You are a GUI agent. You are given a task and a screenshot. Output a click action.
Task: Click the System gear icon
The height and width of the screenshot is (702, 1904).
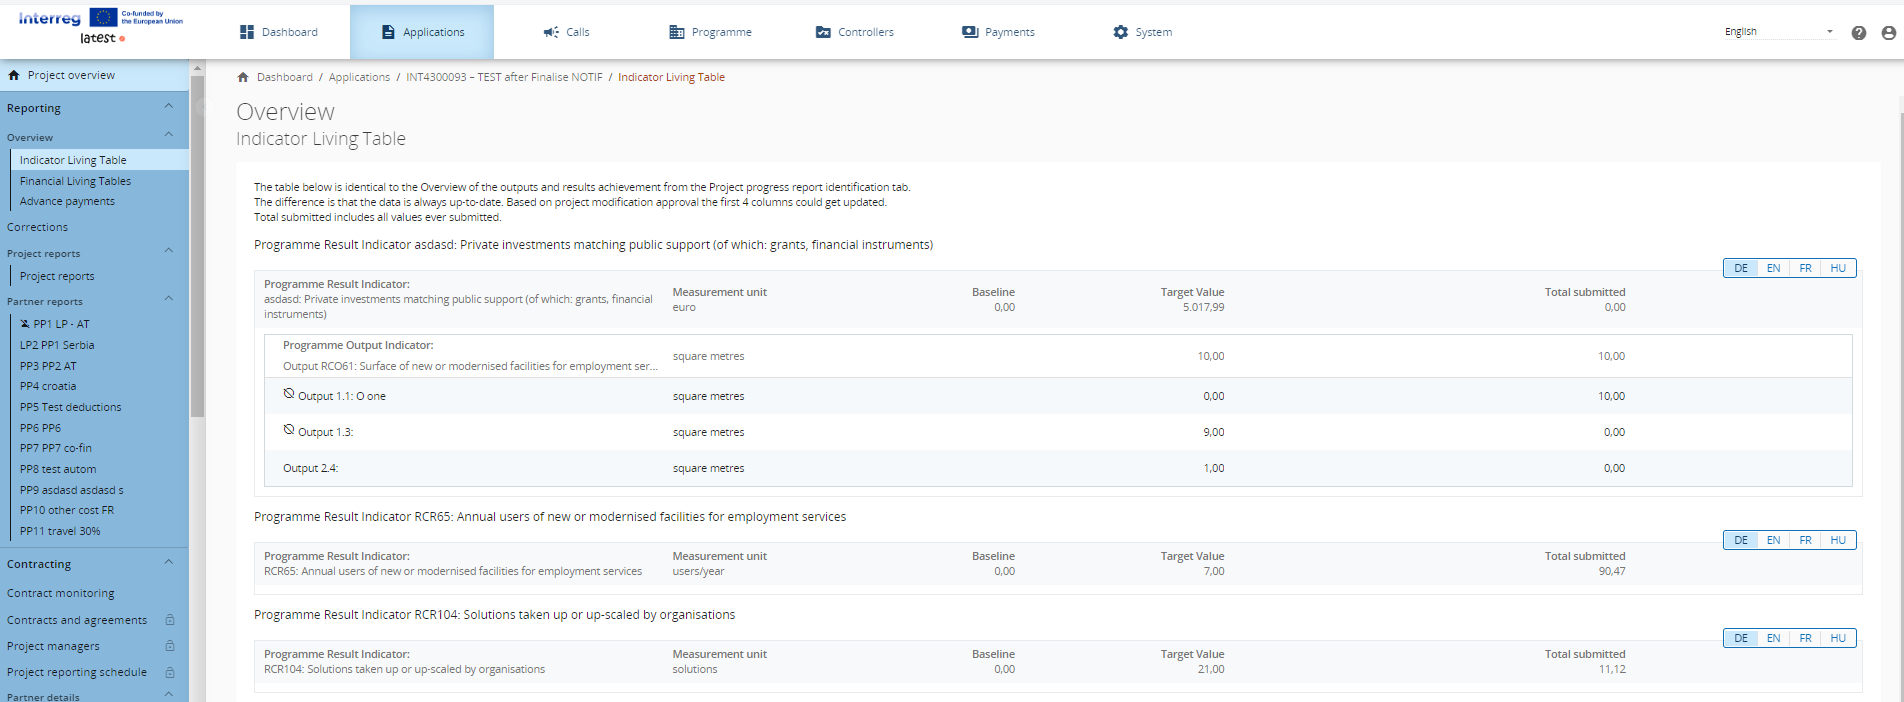(1120, 32)
